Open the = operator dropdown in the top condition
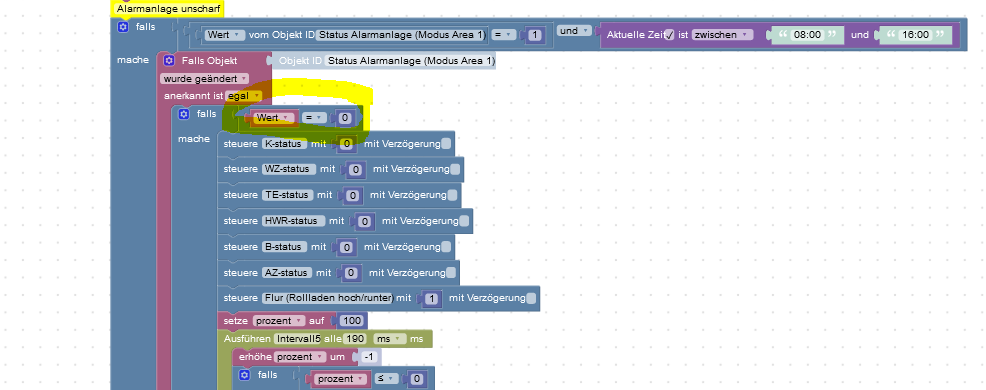 click(x=504, y=35)
